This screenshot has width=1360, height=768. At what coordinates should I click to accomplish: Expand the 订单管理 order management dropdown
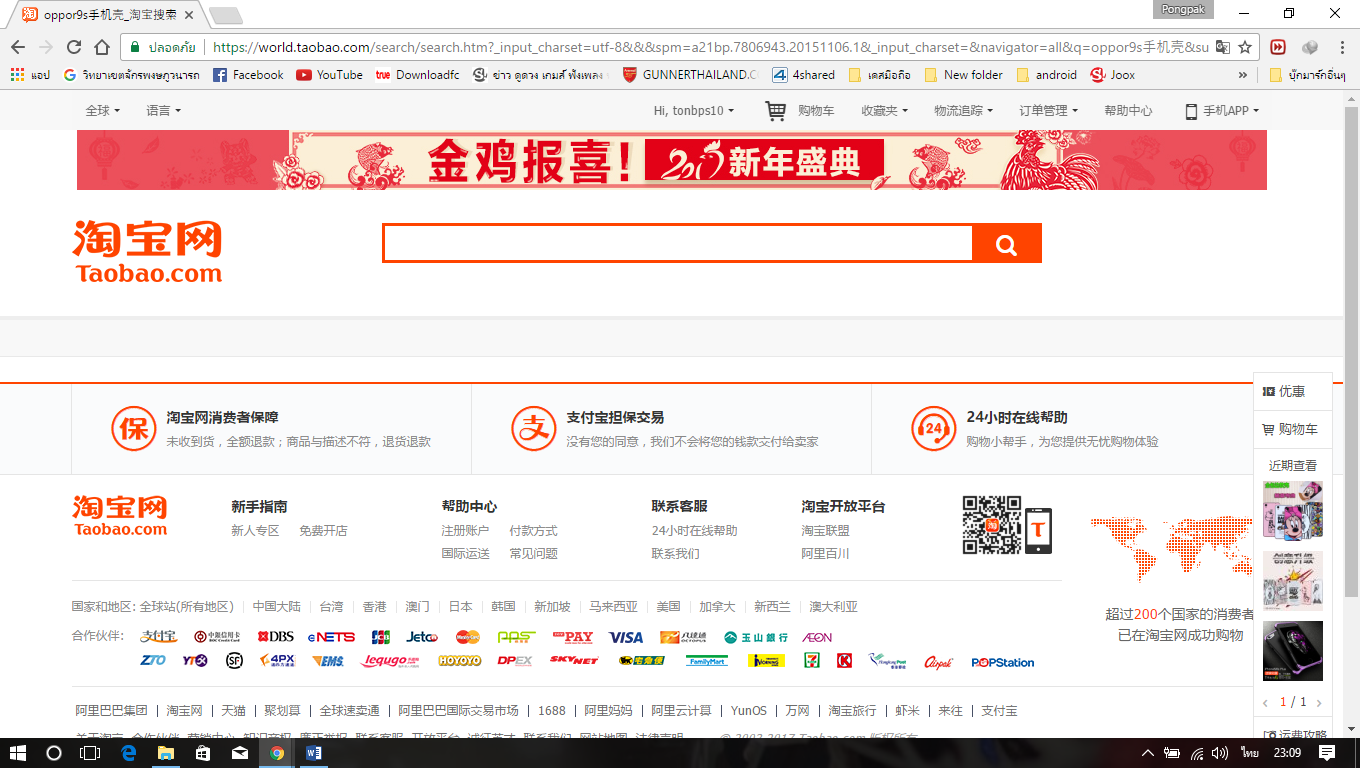pos(1049,111)
